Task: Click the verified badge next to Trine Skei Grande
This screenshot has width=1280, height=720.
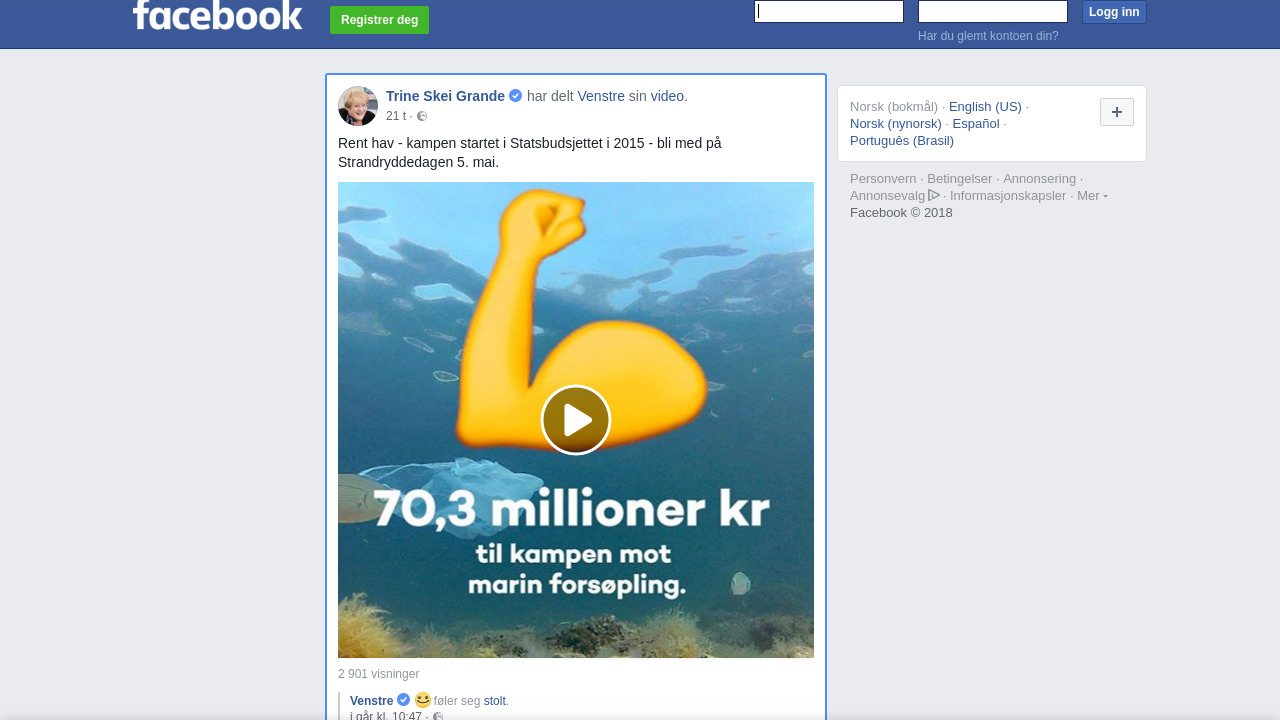Action: coord(515,96)
